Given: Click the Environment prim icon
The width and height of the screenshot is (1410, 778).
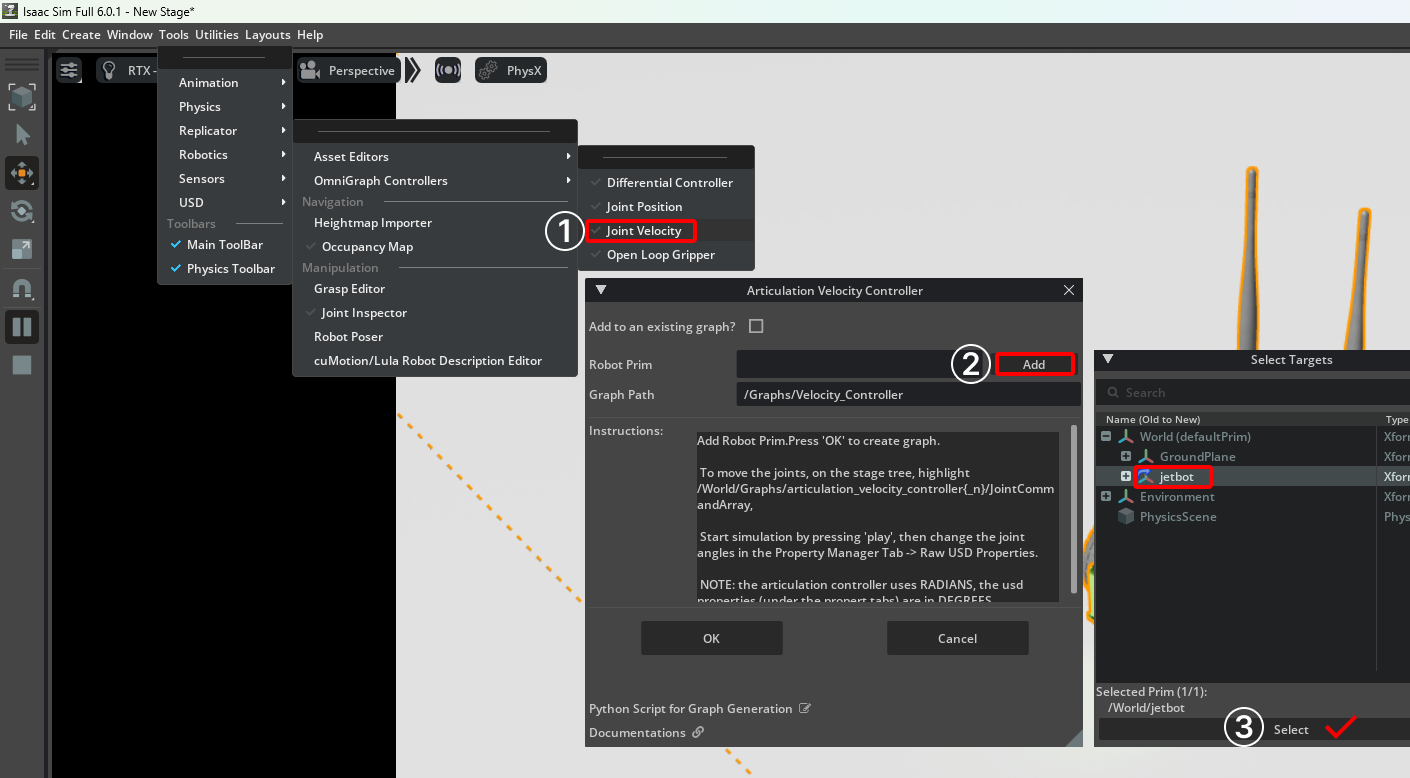Looking at the screenshot, I should 1127,497.
